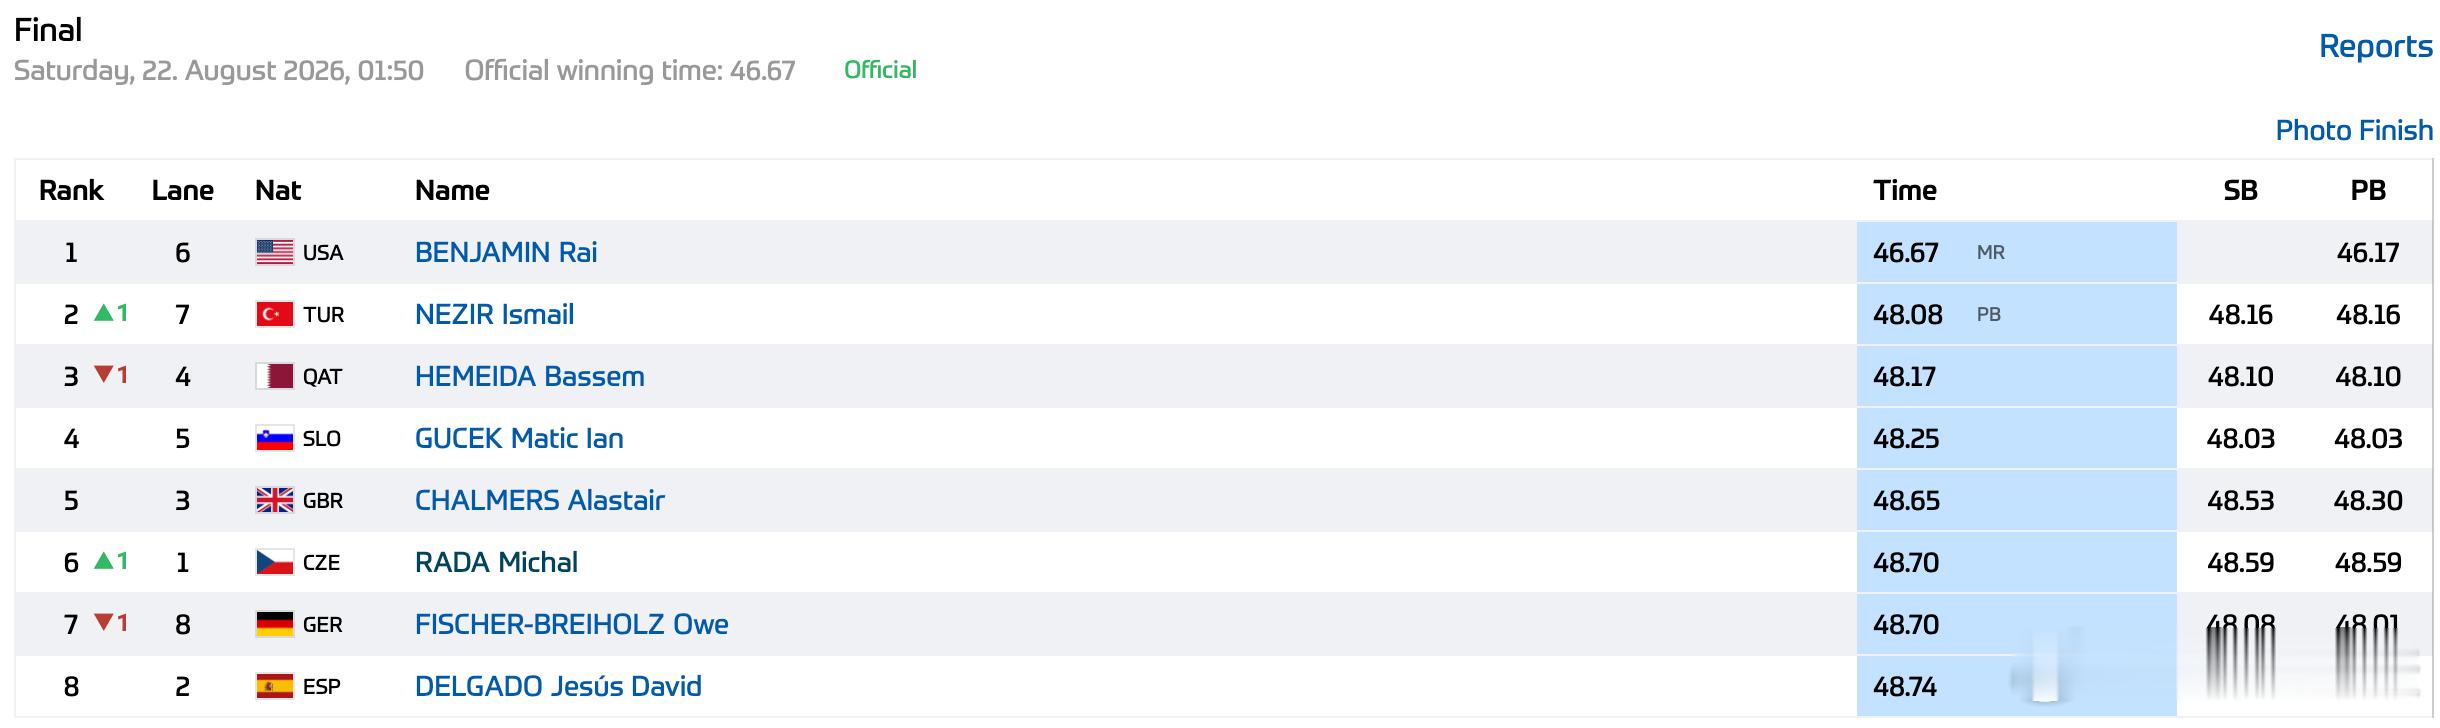Click the German flag icon
Image resolution: width=2440 pixels, height=728 pixels.
click(274, 624)
